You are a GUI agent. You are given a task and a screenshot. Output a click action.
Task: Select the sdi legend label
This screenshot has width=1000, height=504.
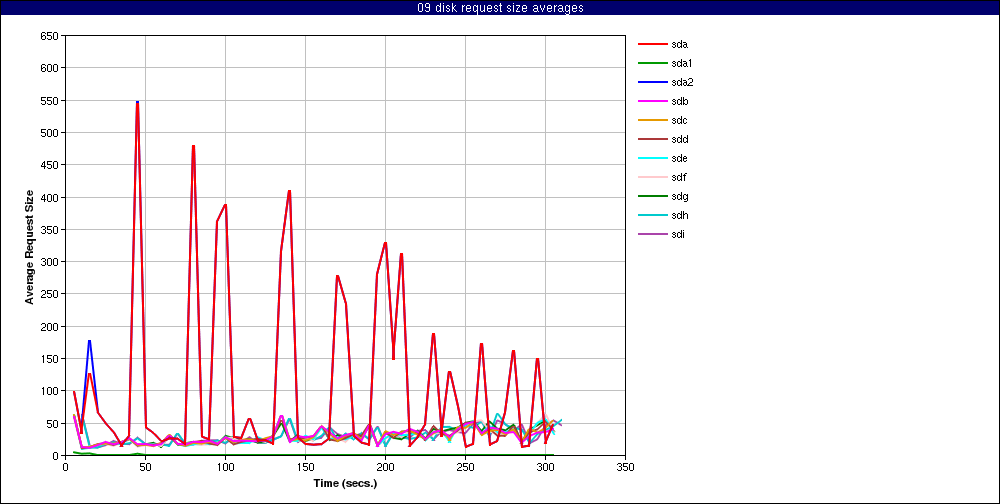point(678,234)
